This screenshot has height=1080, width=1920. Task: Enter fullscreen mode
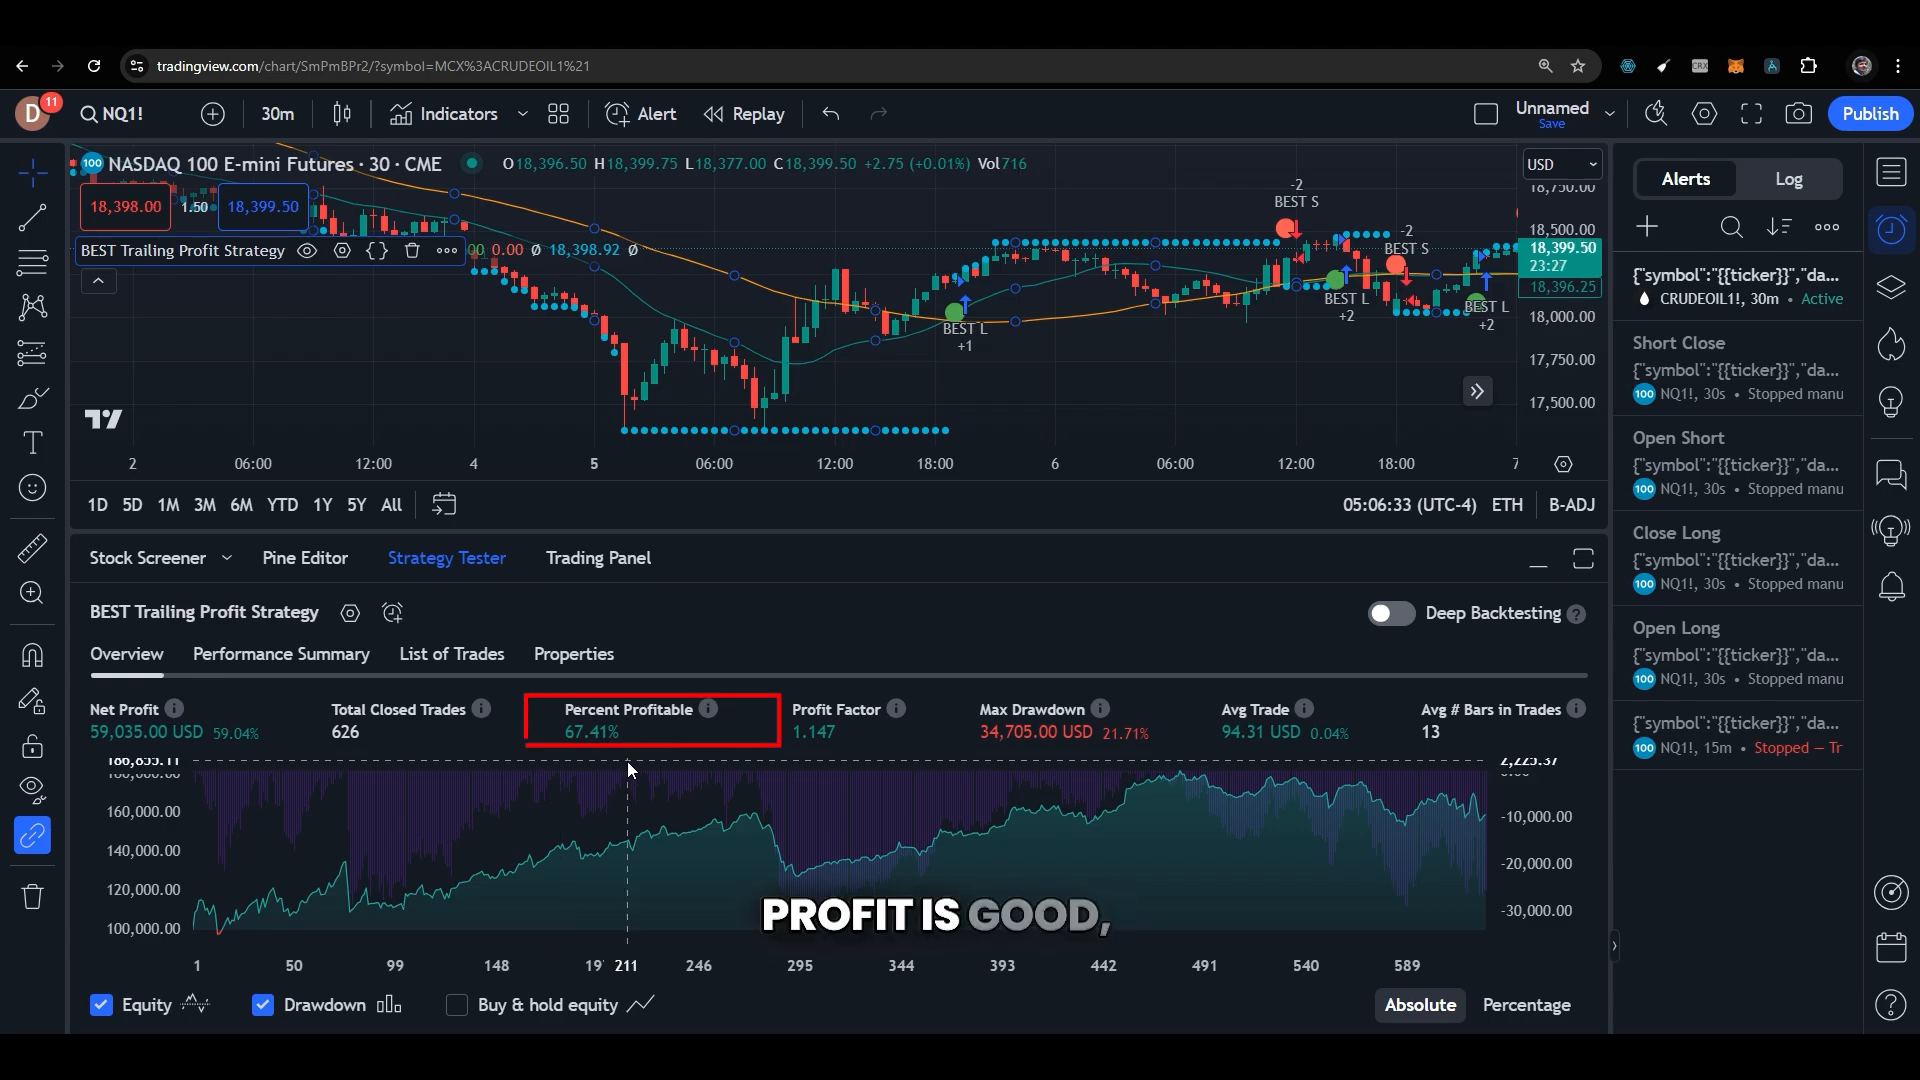click(1751, 114)
